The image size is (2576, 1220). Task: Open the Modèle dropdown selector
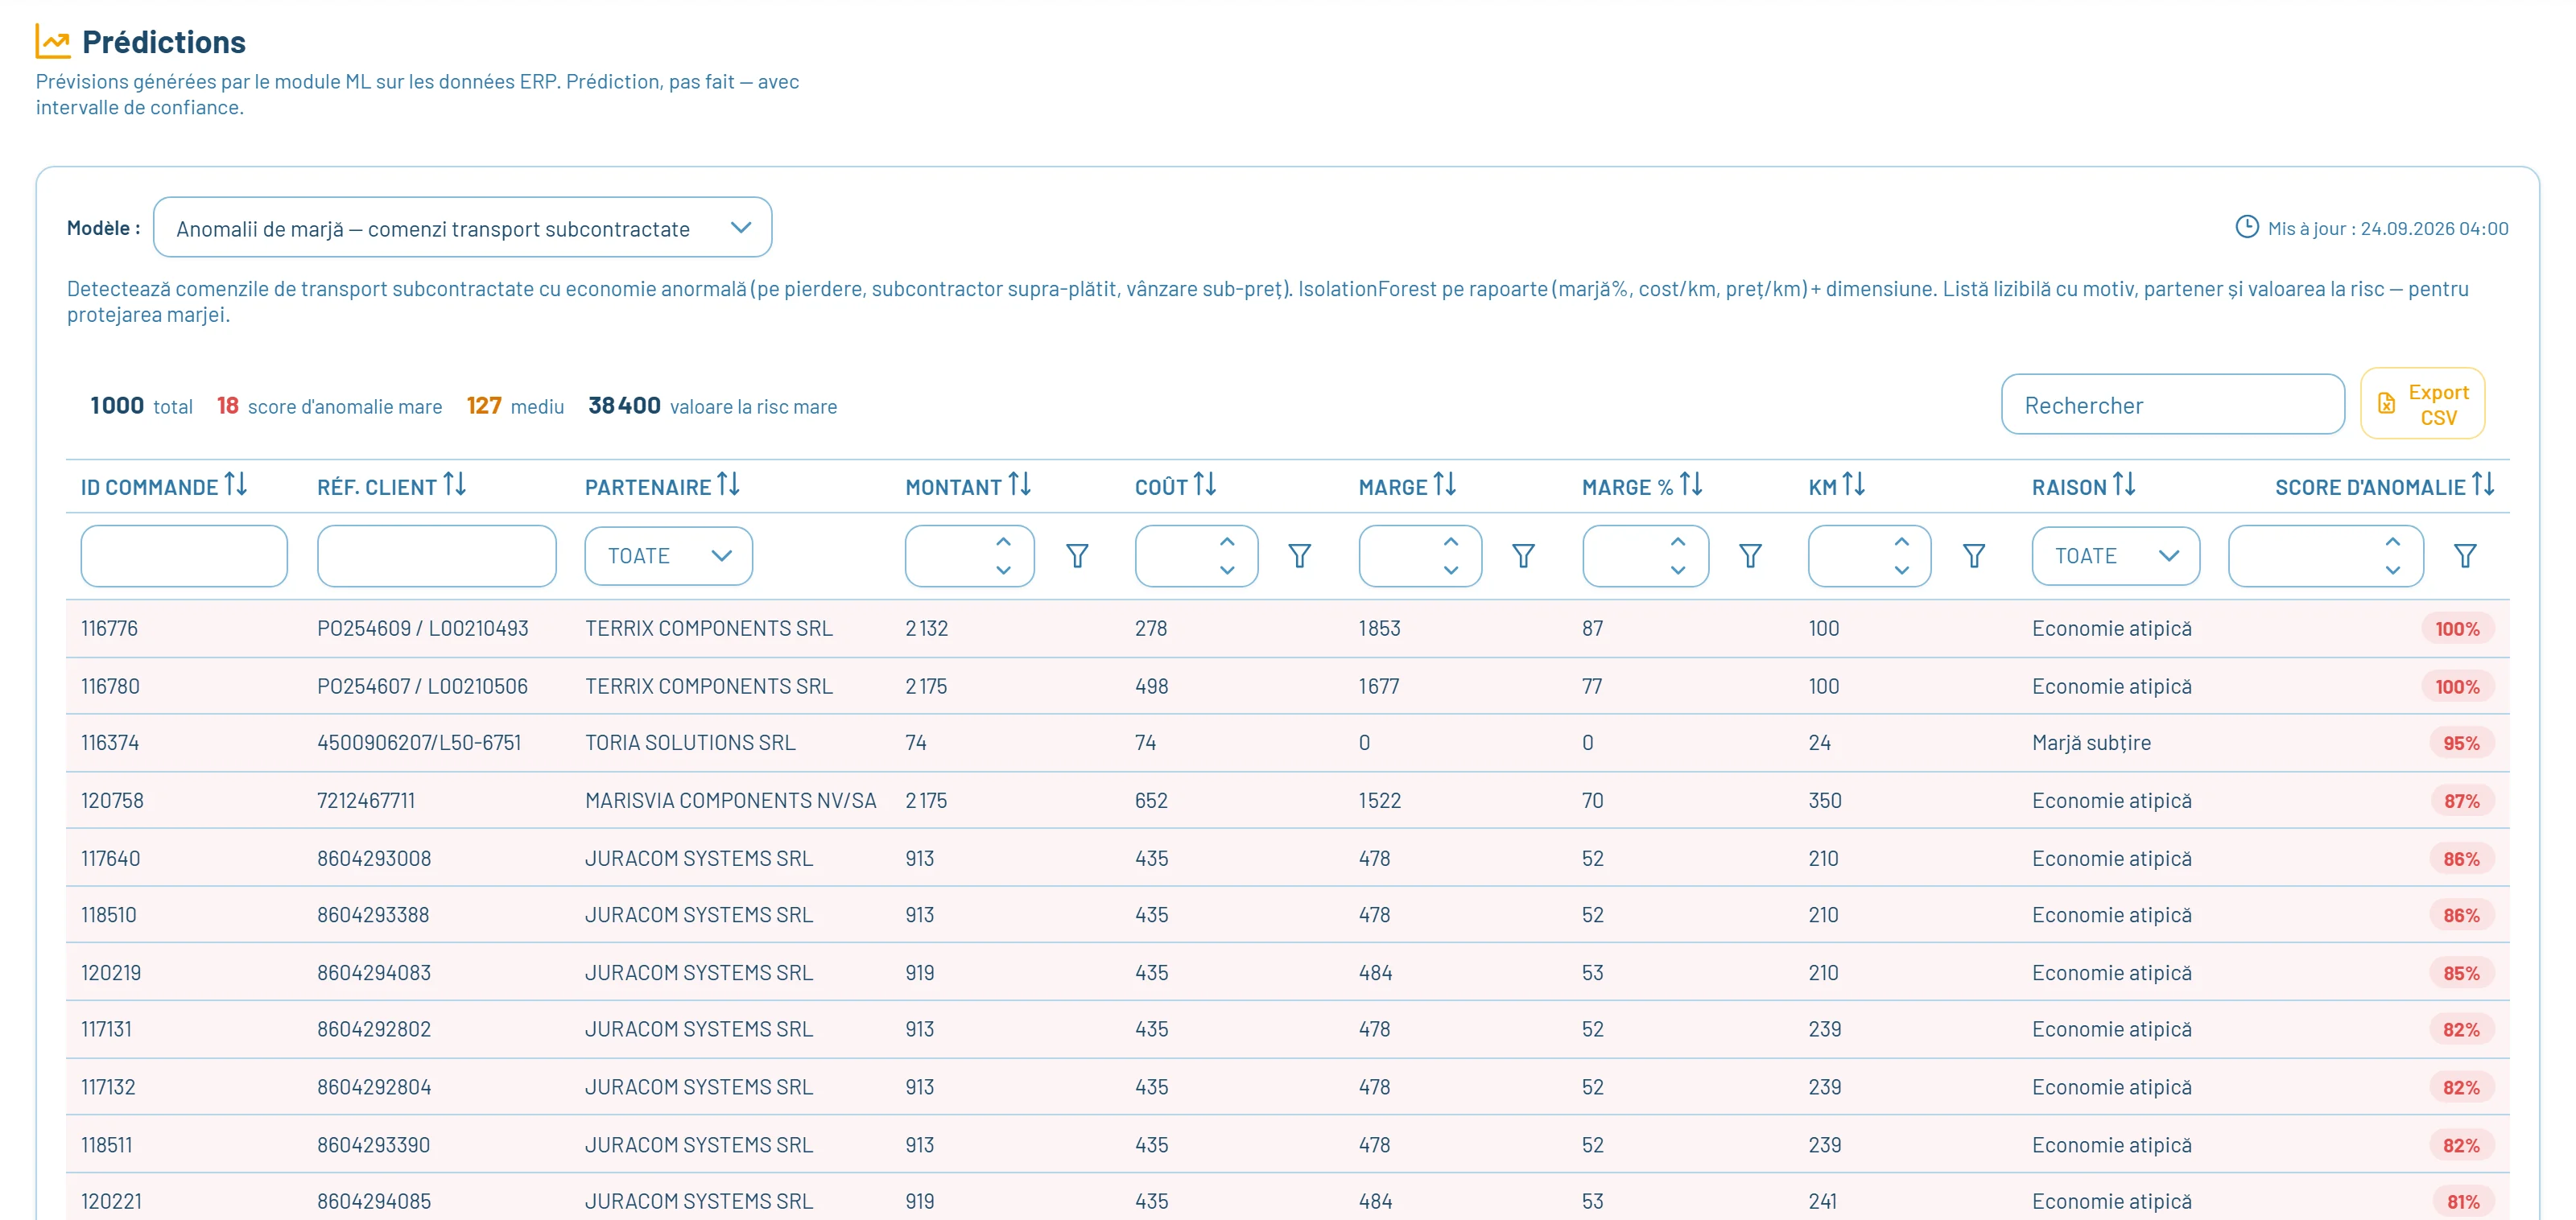tap(462, 228)
